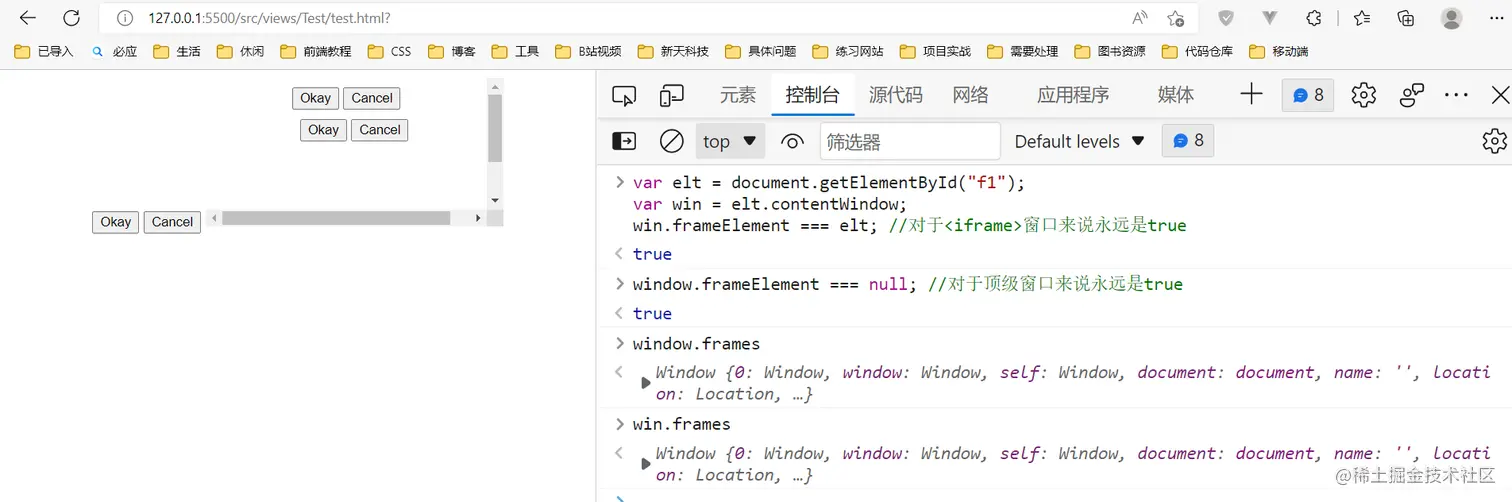Open DevTools settings gear beside issues badge
This screenshot has height=502, width=1512.
(1364, 95)
